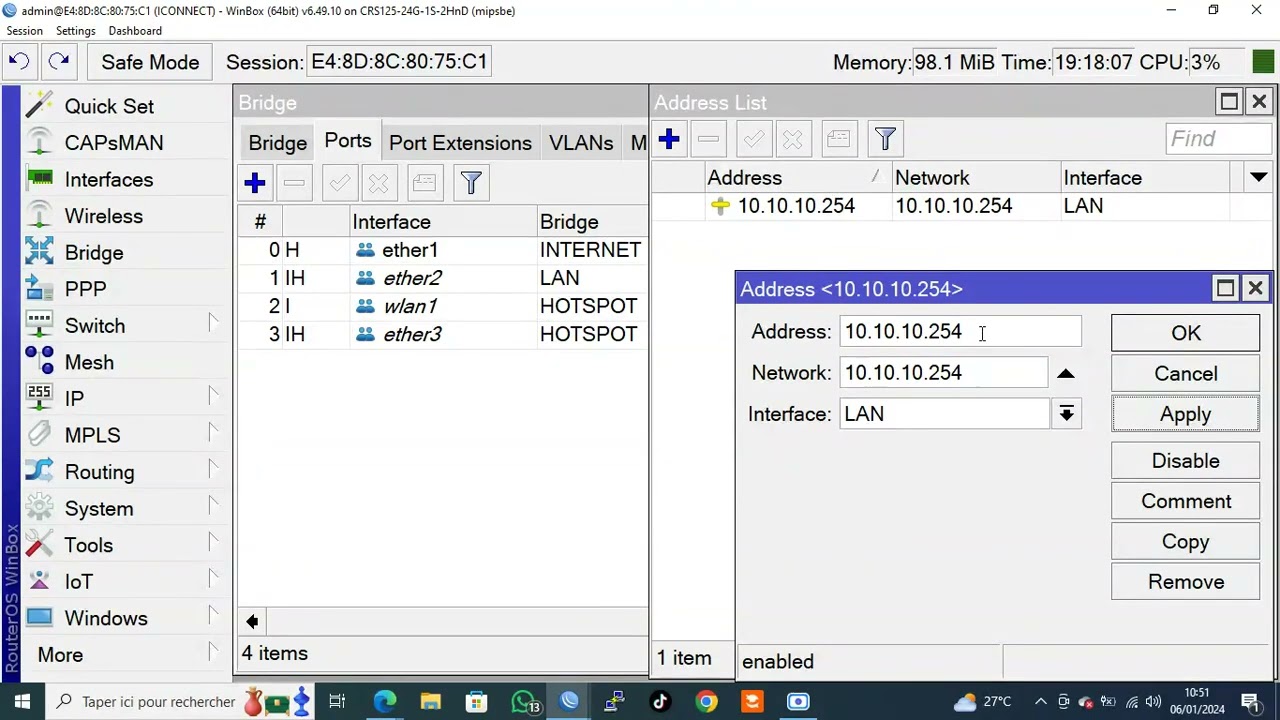Image resolution: width=1280 pixels, height=720 pixels.
Task: Expand the IP submenu arrow
Action: (x=213, y=396)
